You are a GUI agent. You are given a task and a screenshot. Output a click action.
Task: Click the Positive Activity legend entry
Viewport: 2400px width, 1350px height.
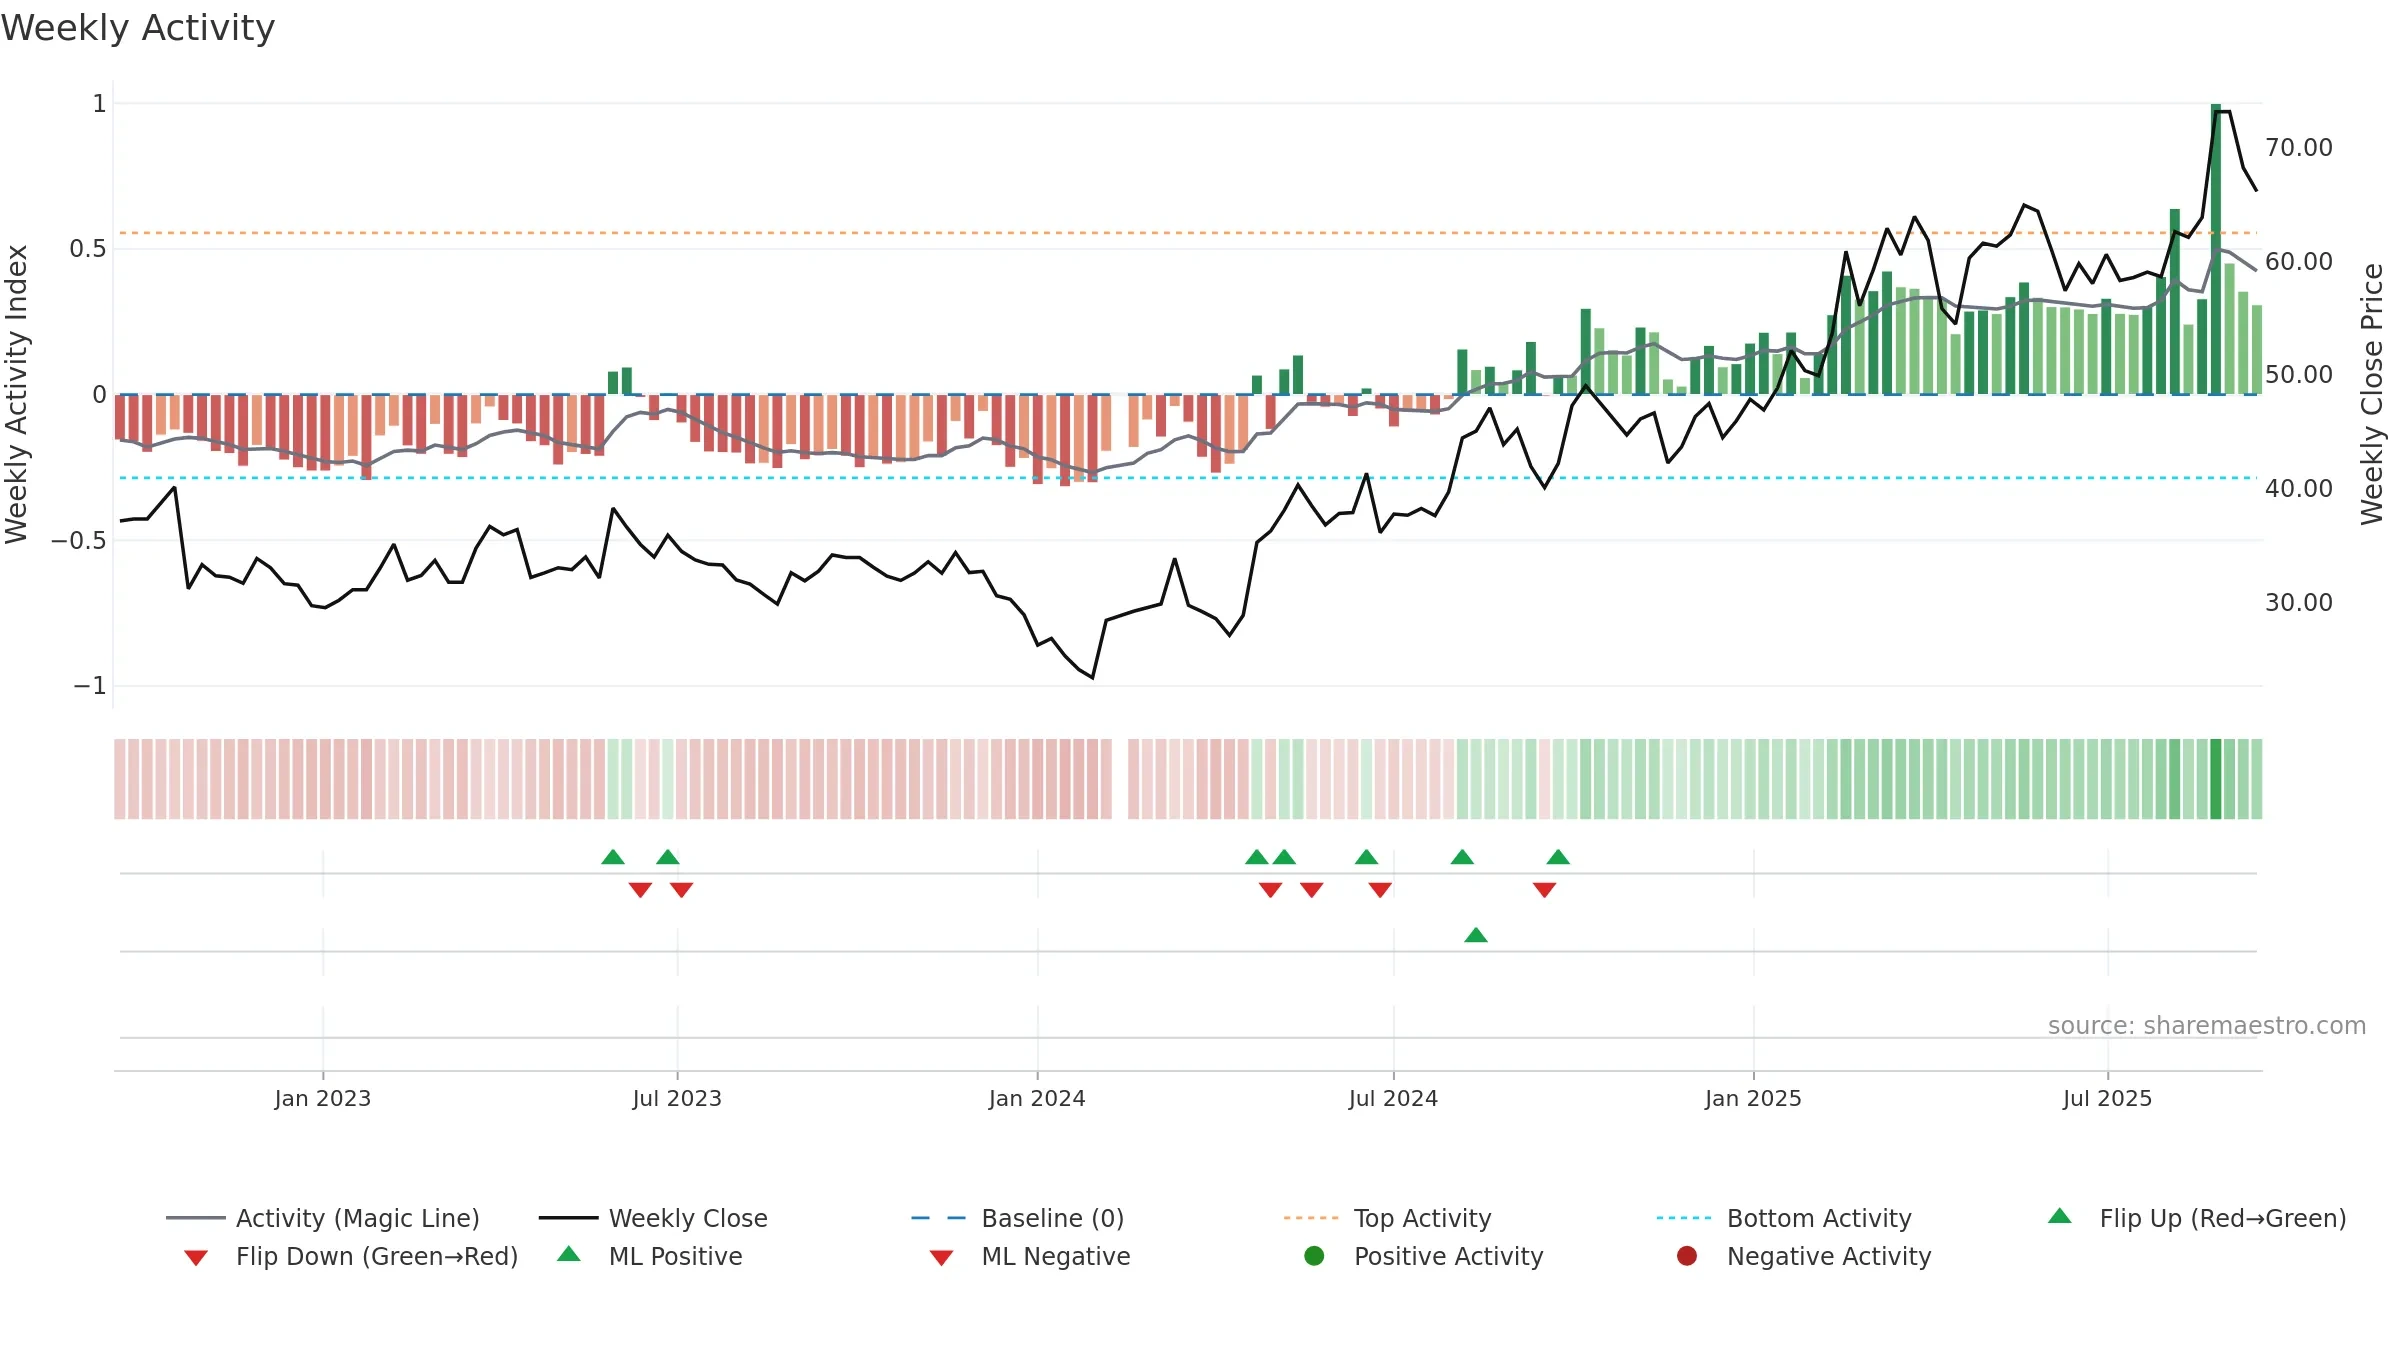tap(1424, 1256)
